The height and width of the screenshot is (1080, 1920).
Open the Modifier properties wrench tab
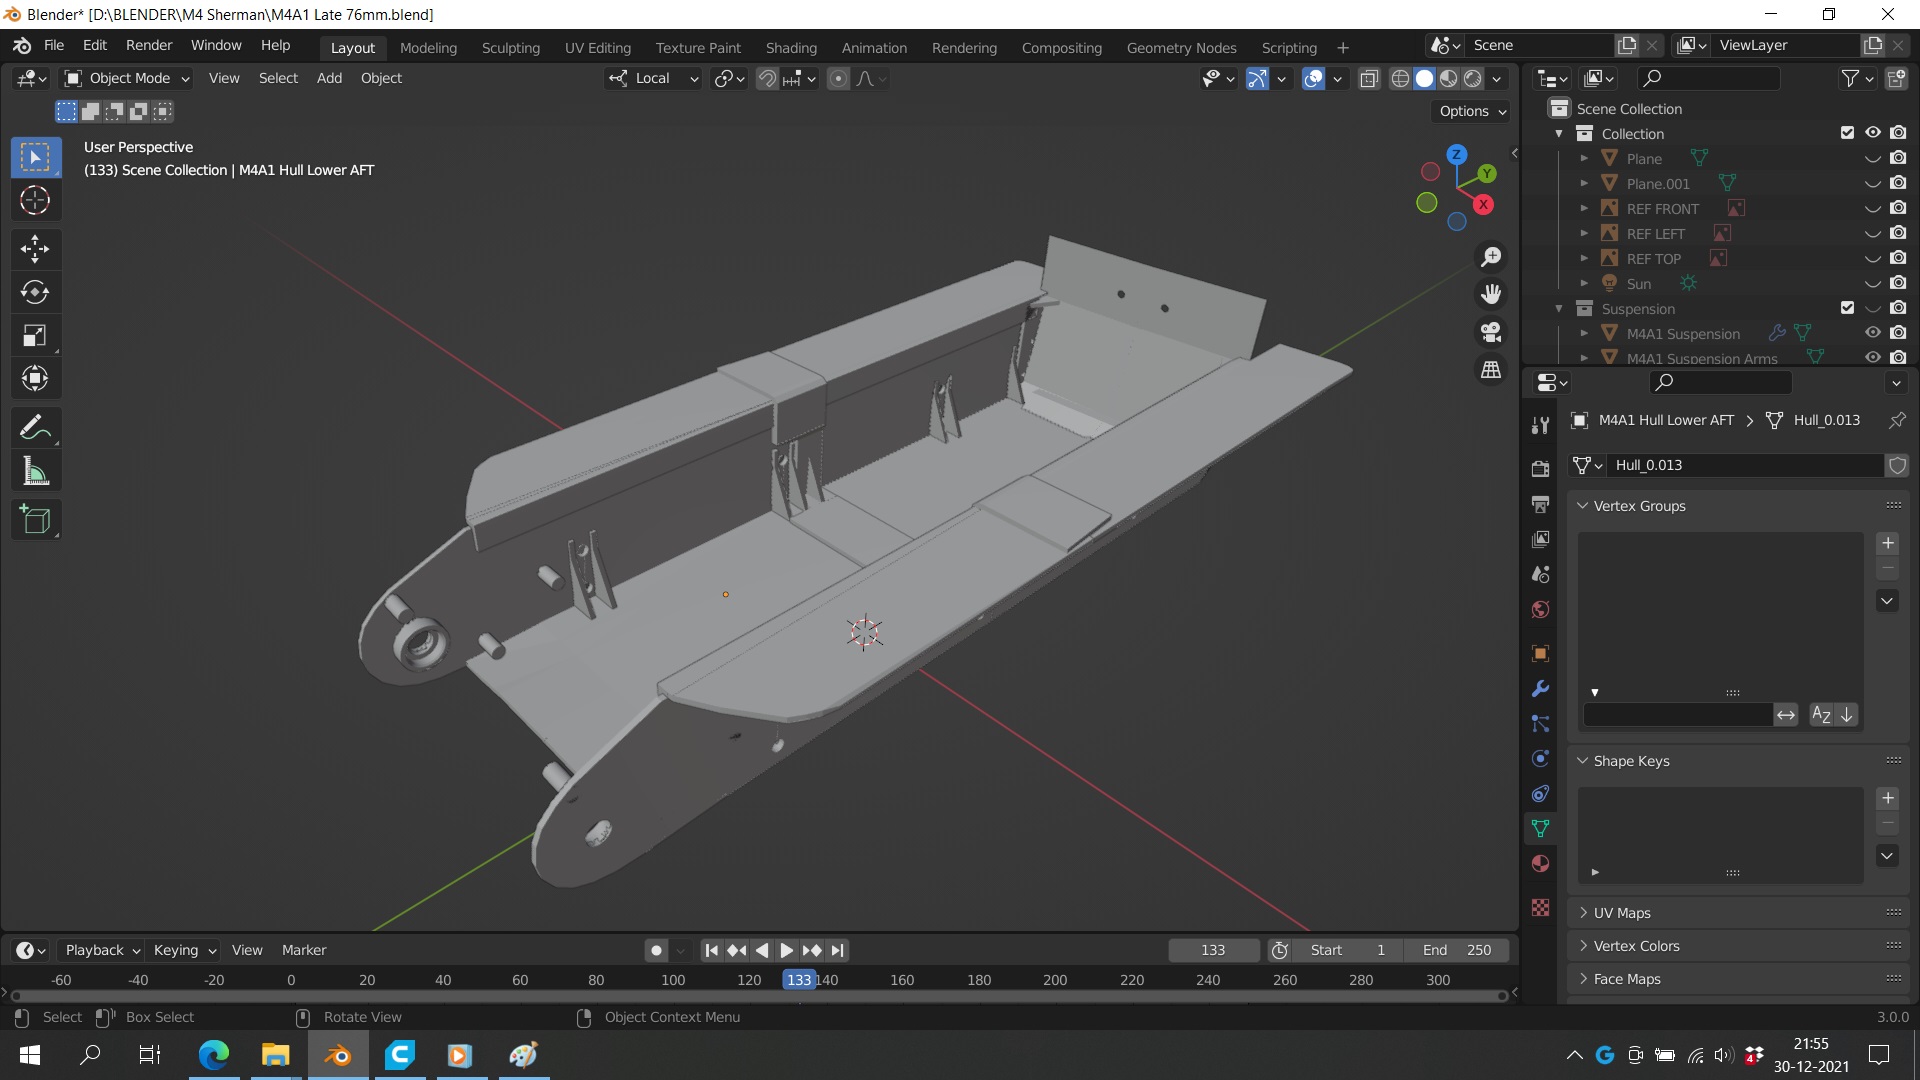point(1540,689)
